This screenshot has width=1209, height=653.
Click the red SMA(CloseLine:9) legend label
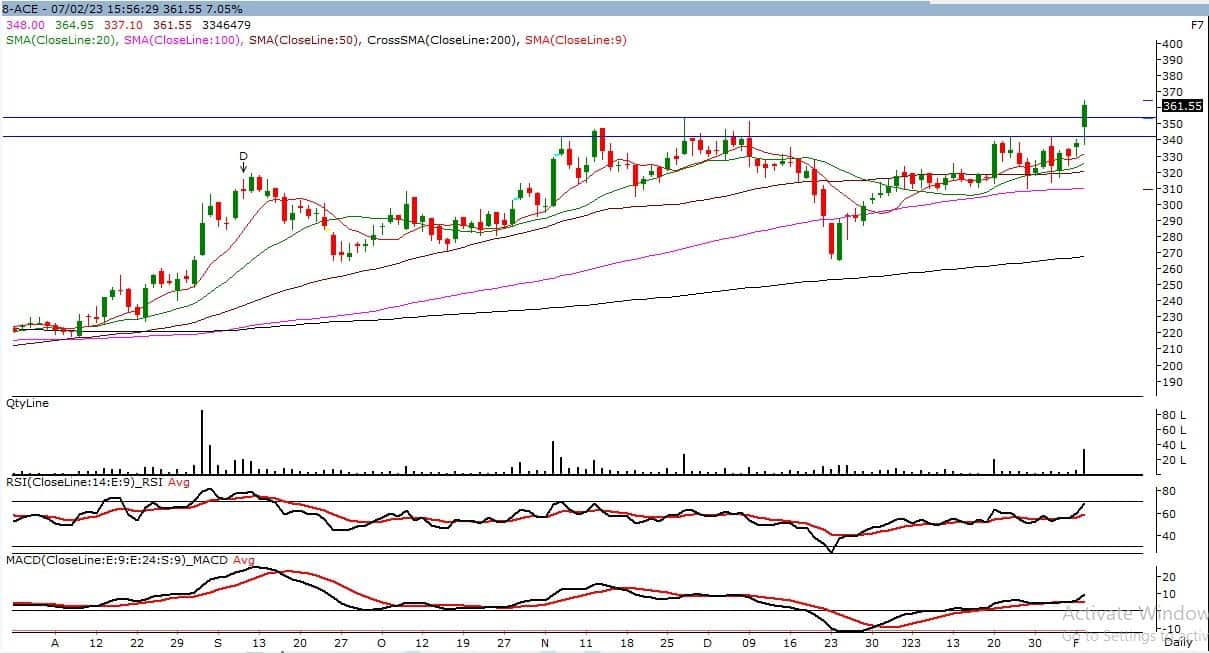(x=575, y=40)
